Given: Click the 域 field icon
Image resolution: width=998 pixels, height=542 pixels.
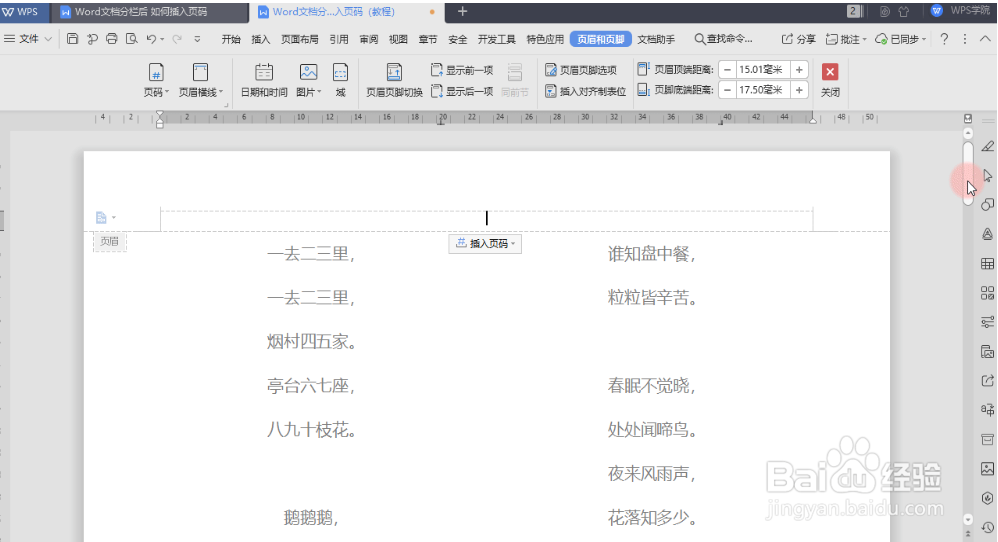Looking at the screenshot, I should tap(341, 80).
